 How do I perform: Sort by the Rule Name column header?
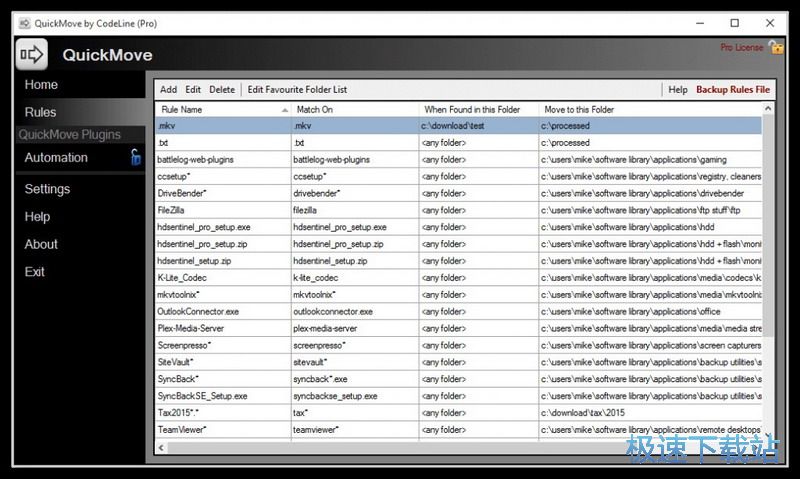pyautogui.click(x=180, y=109)
